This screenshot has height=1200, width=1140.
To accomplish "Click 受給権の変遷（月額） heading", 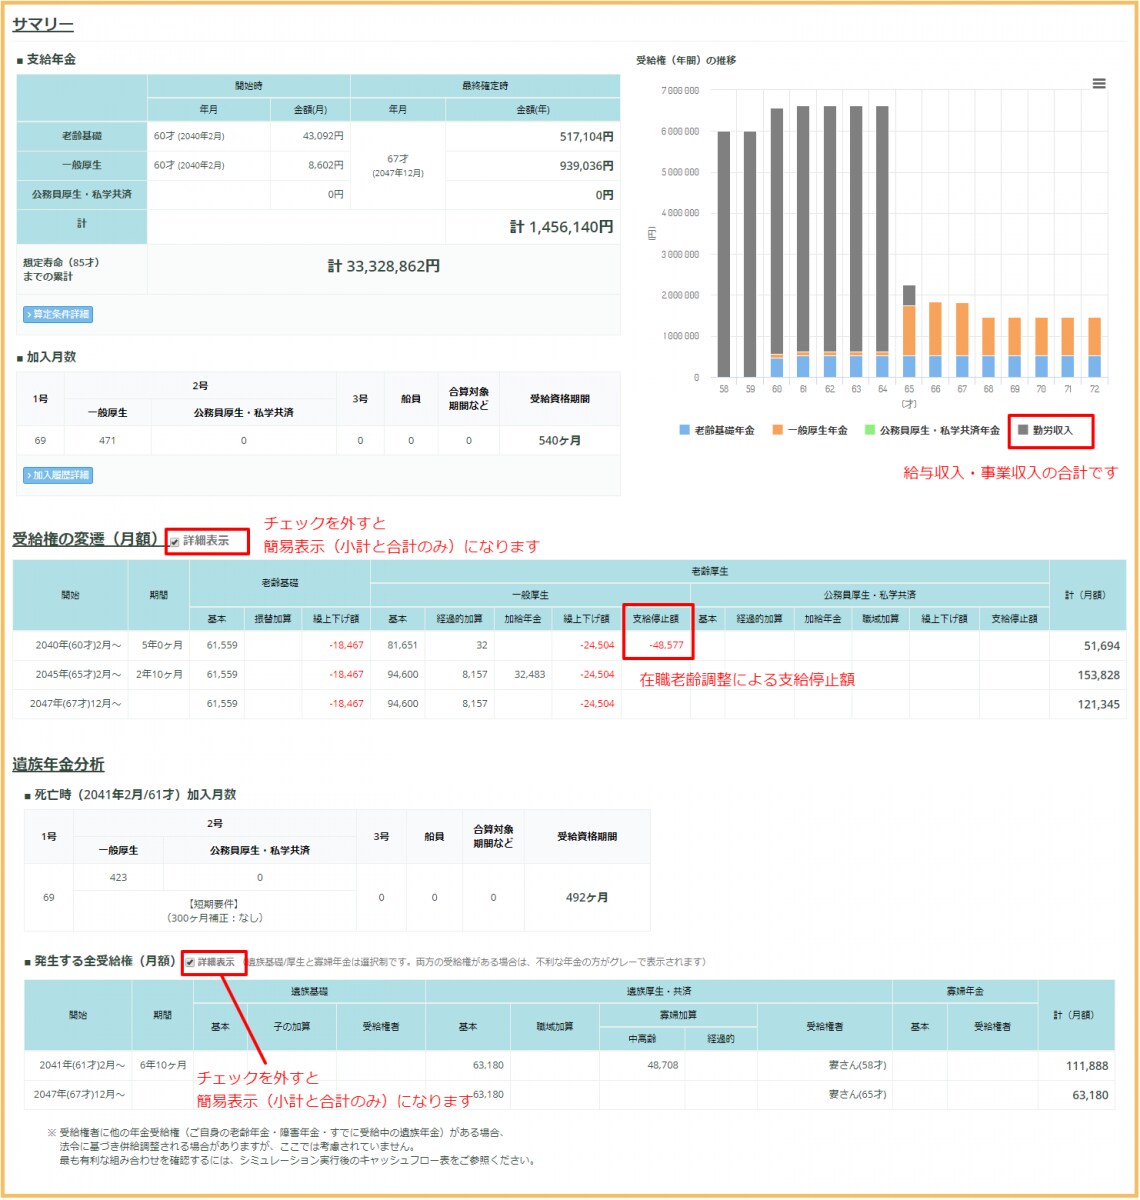I will pyautogui.click(x=86, y=539).
